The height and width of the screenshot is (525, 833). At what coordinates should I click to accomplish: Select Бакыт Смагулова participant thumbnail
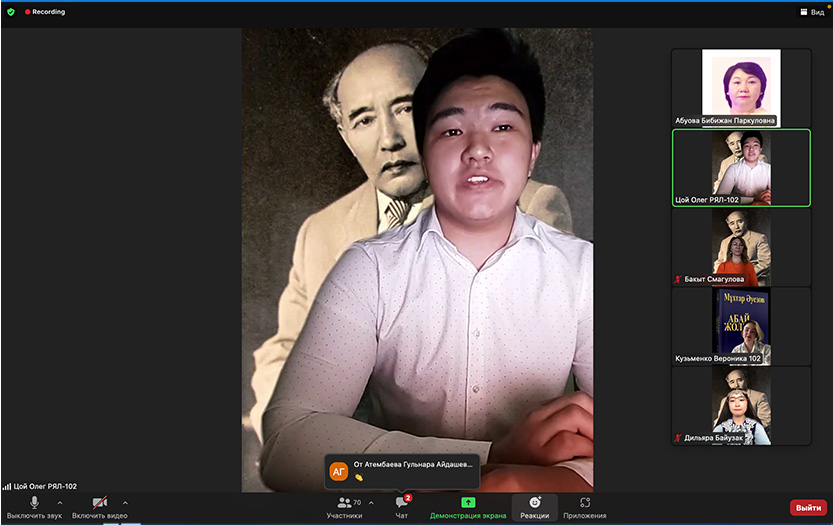[741, 246]
